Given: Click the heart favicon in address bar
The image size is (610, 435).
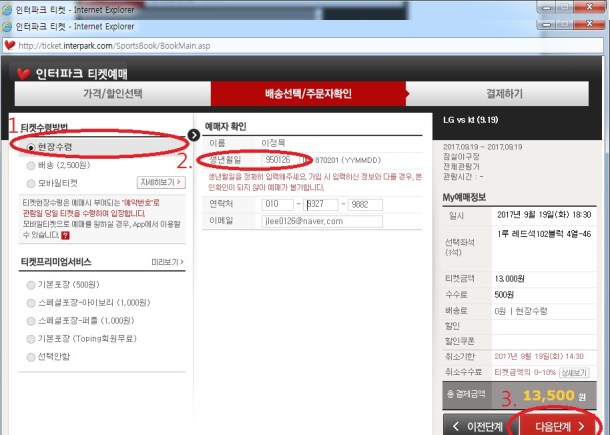Looking at the screenshot, I should tap(10, 45).
